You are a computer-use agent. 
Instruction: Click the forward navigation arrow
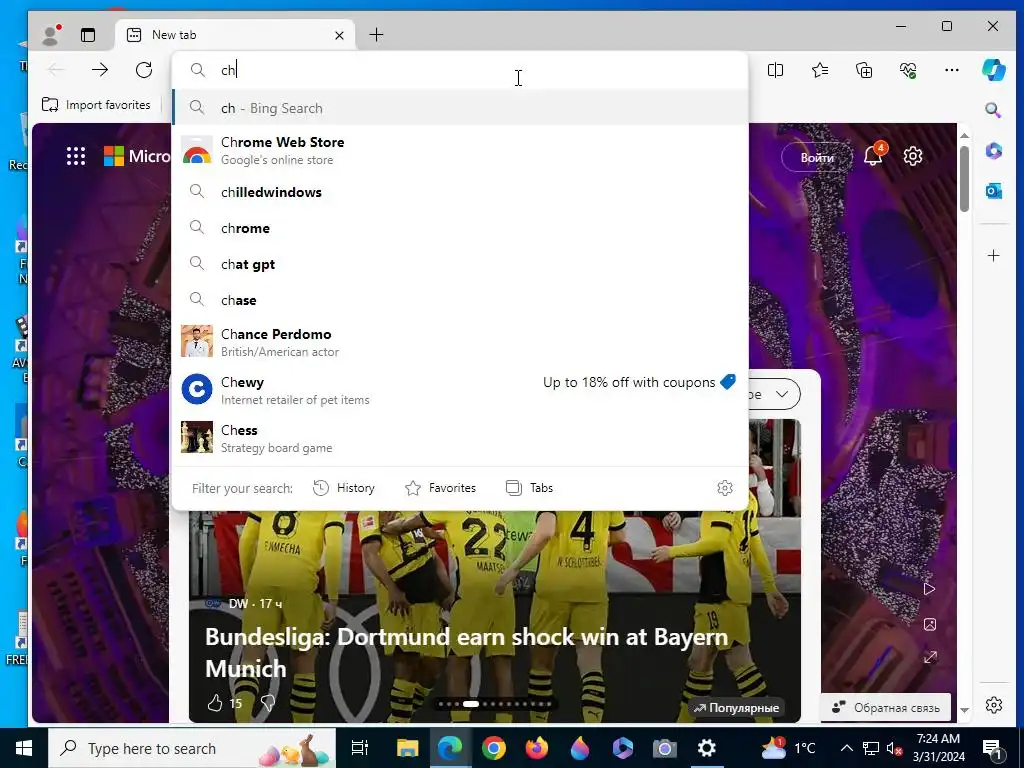[100, 70]
